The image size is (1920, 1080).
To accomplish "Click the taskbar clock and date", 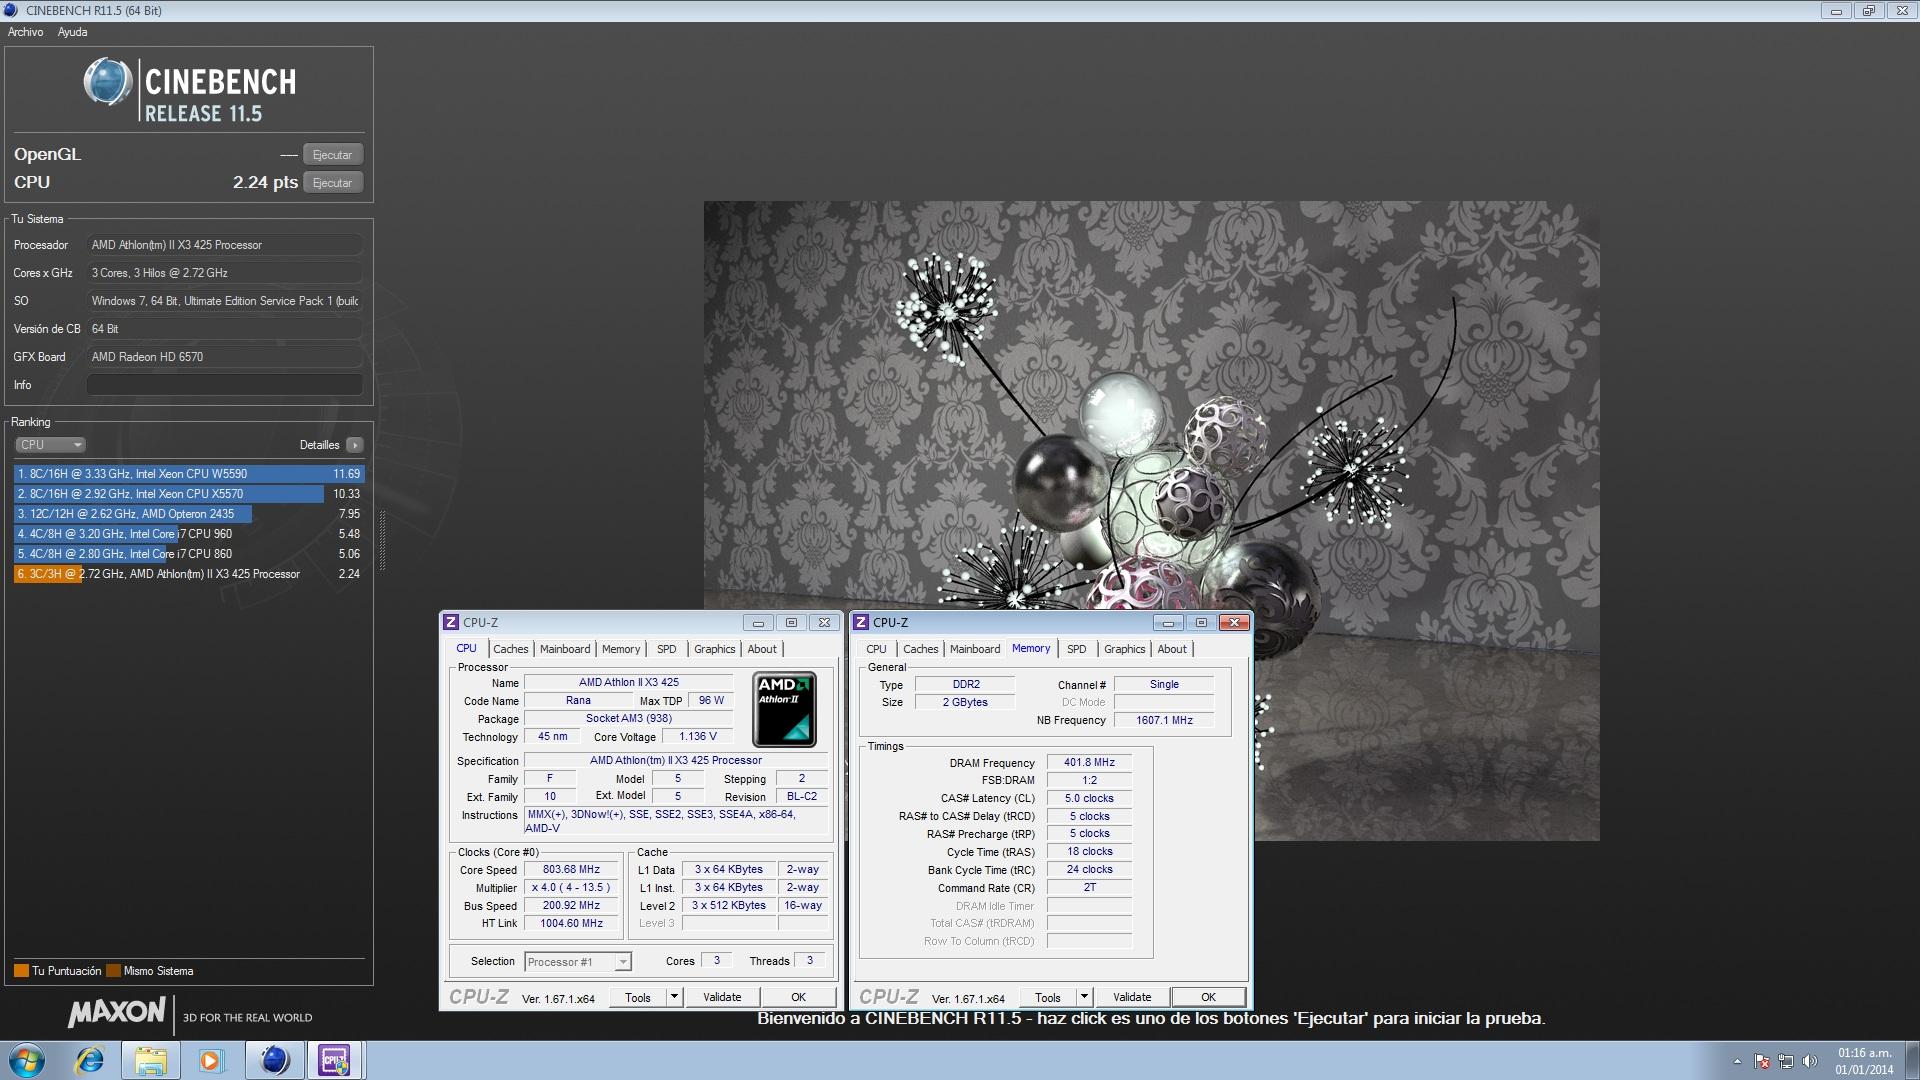I will pos(1864,1061).
